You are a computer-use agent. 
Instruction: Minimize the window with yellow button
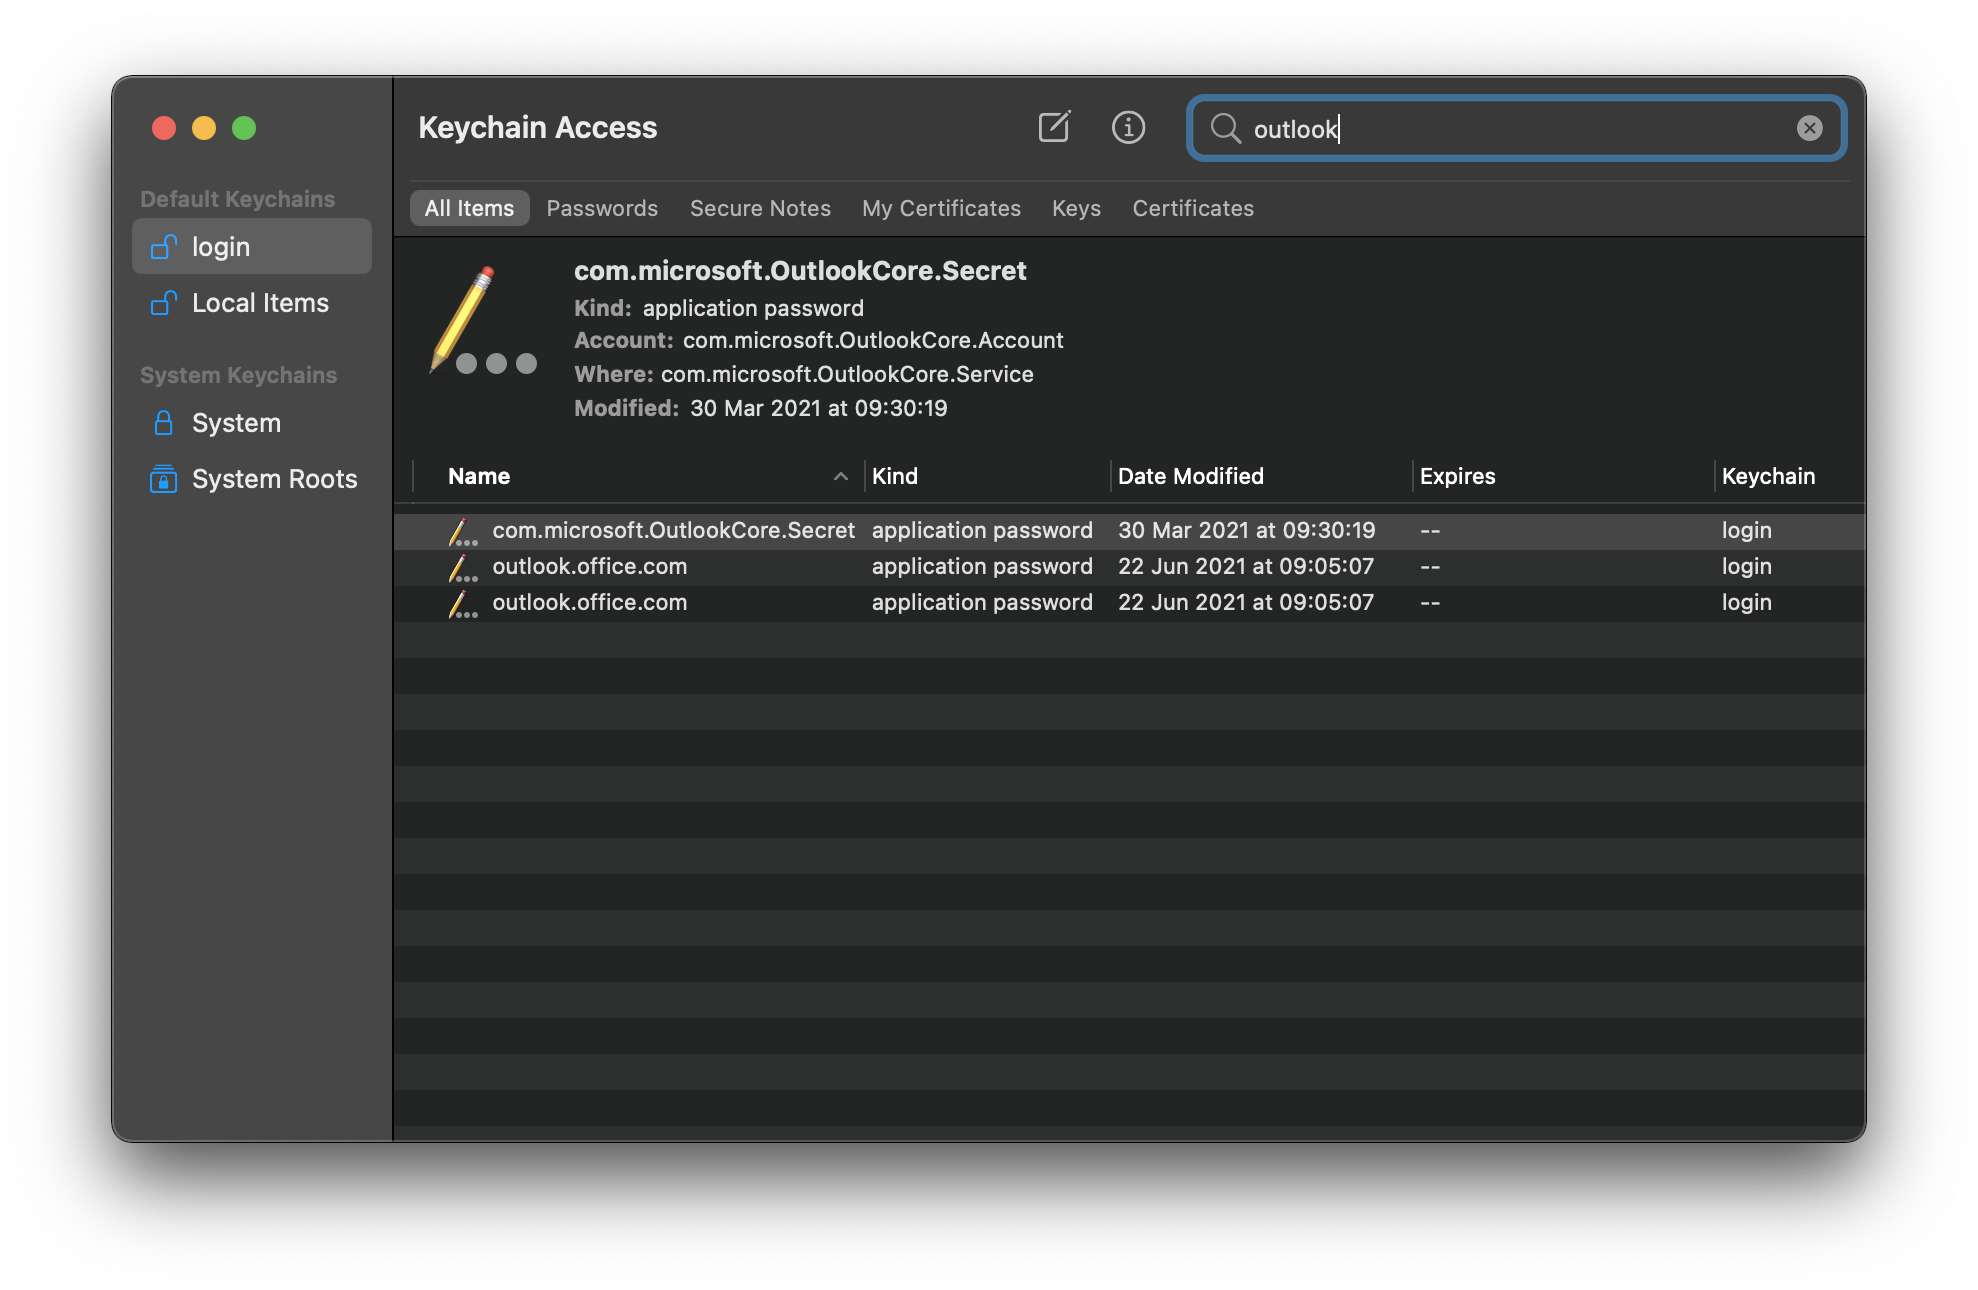tap(204, 128)
